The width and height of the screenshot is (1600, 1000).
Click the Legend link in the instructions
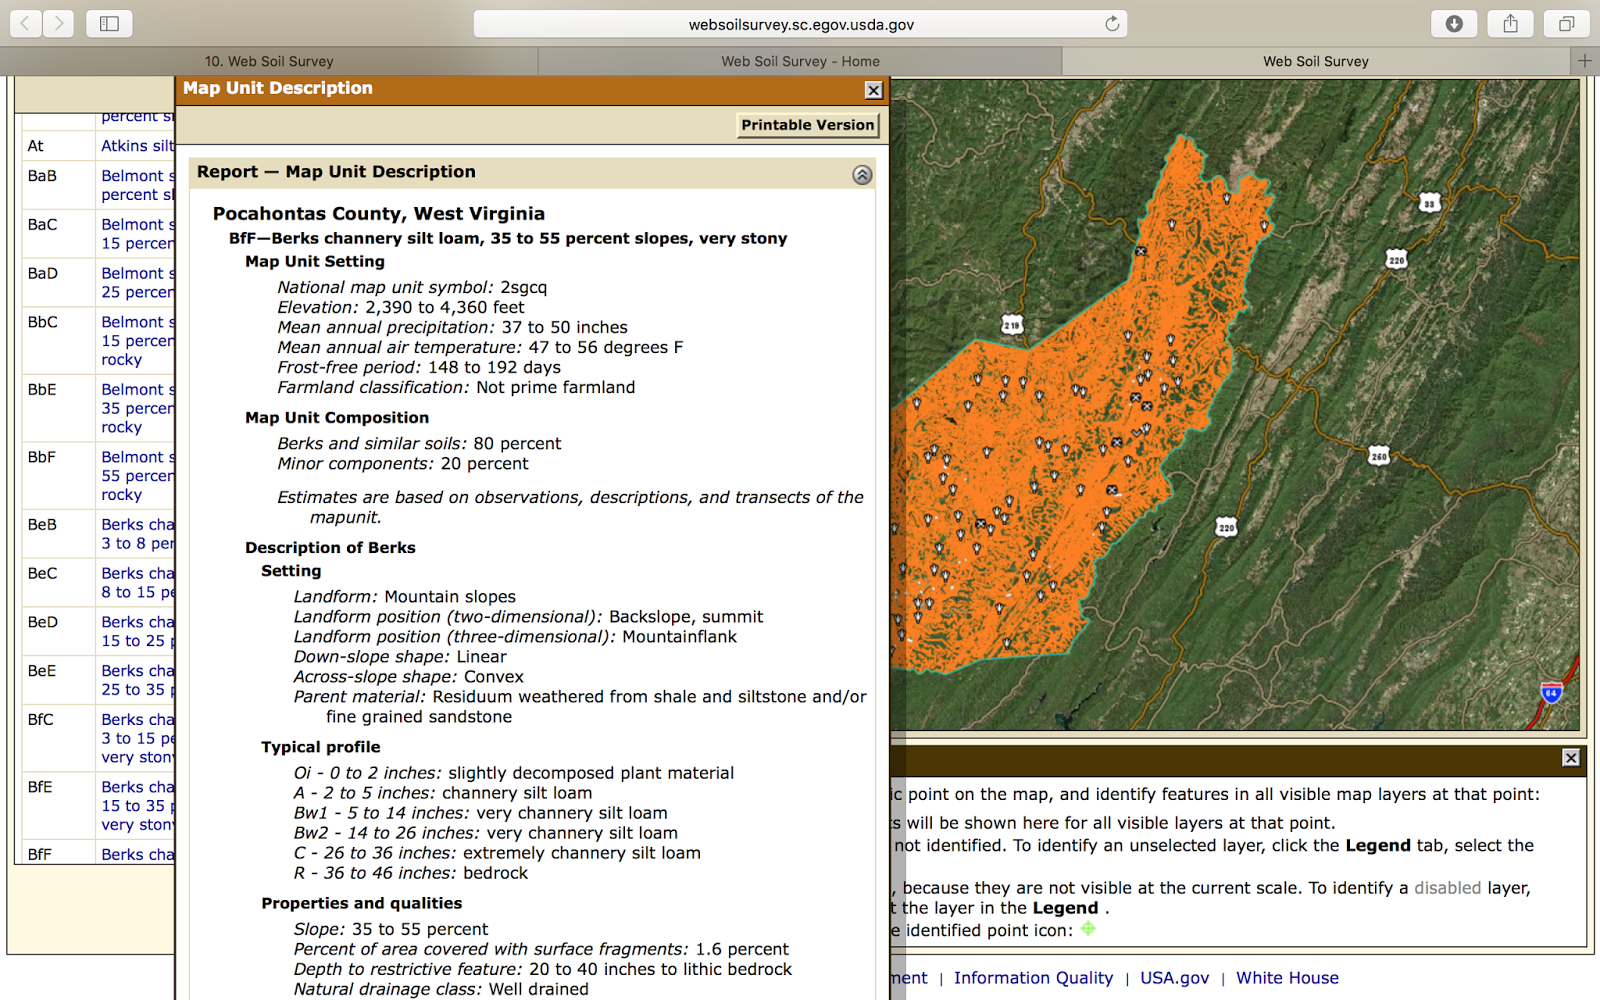coord(1377,845)
